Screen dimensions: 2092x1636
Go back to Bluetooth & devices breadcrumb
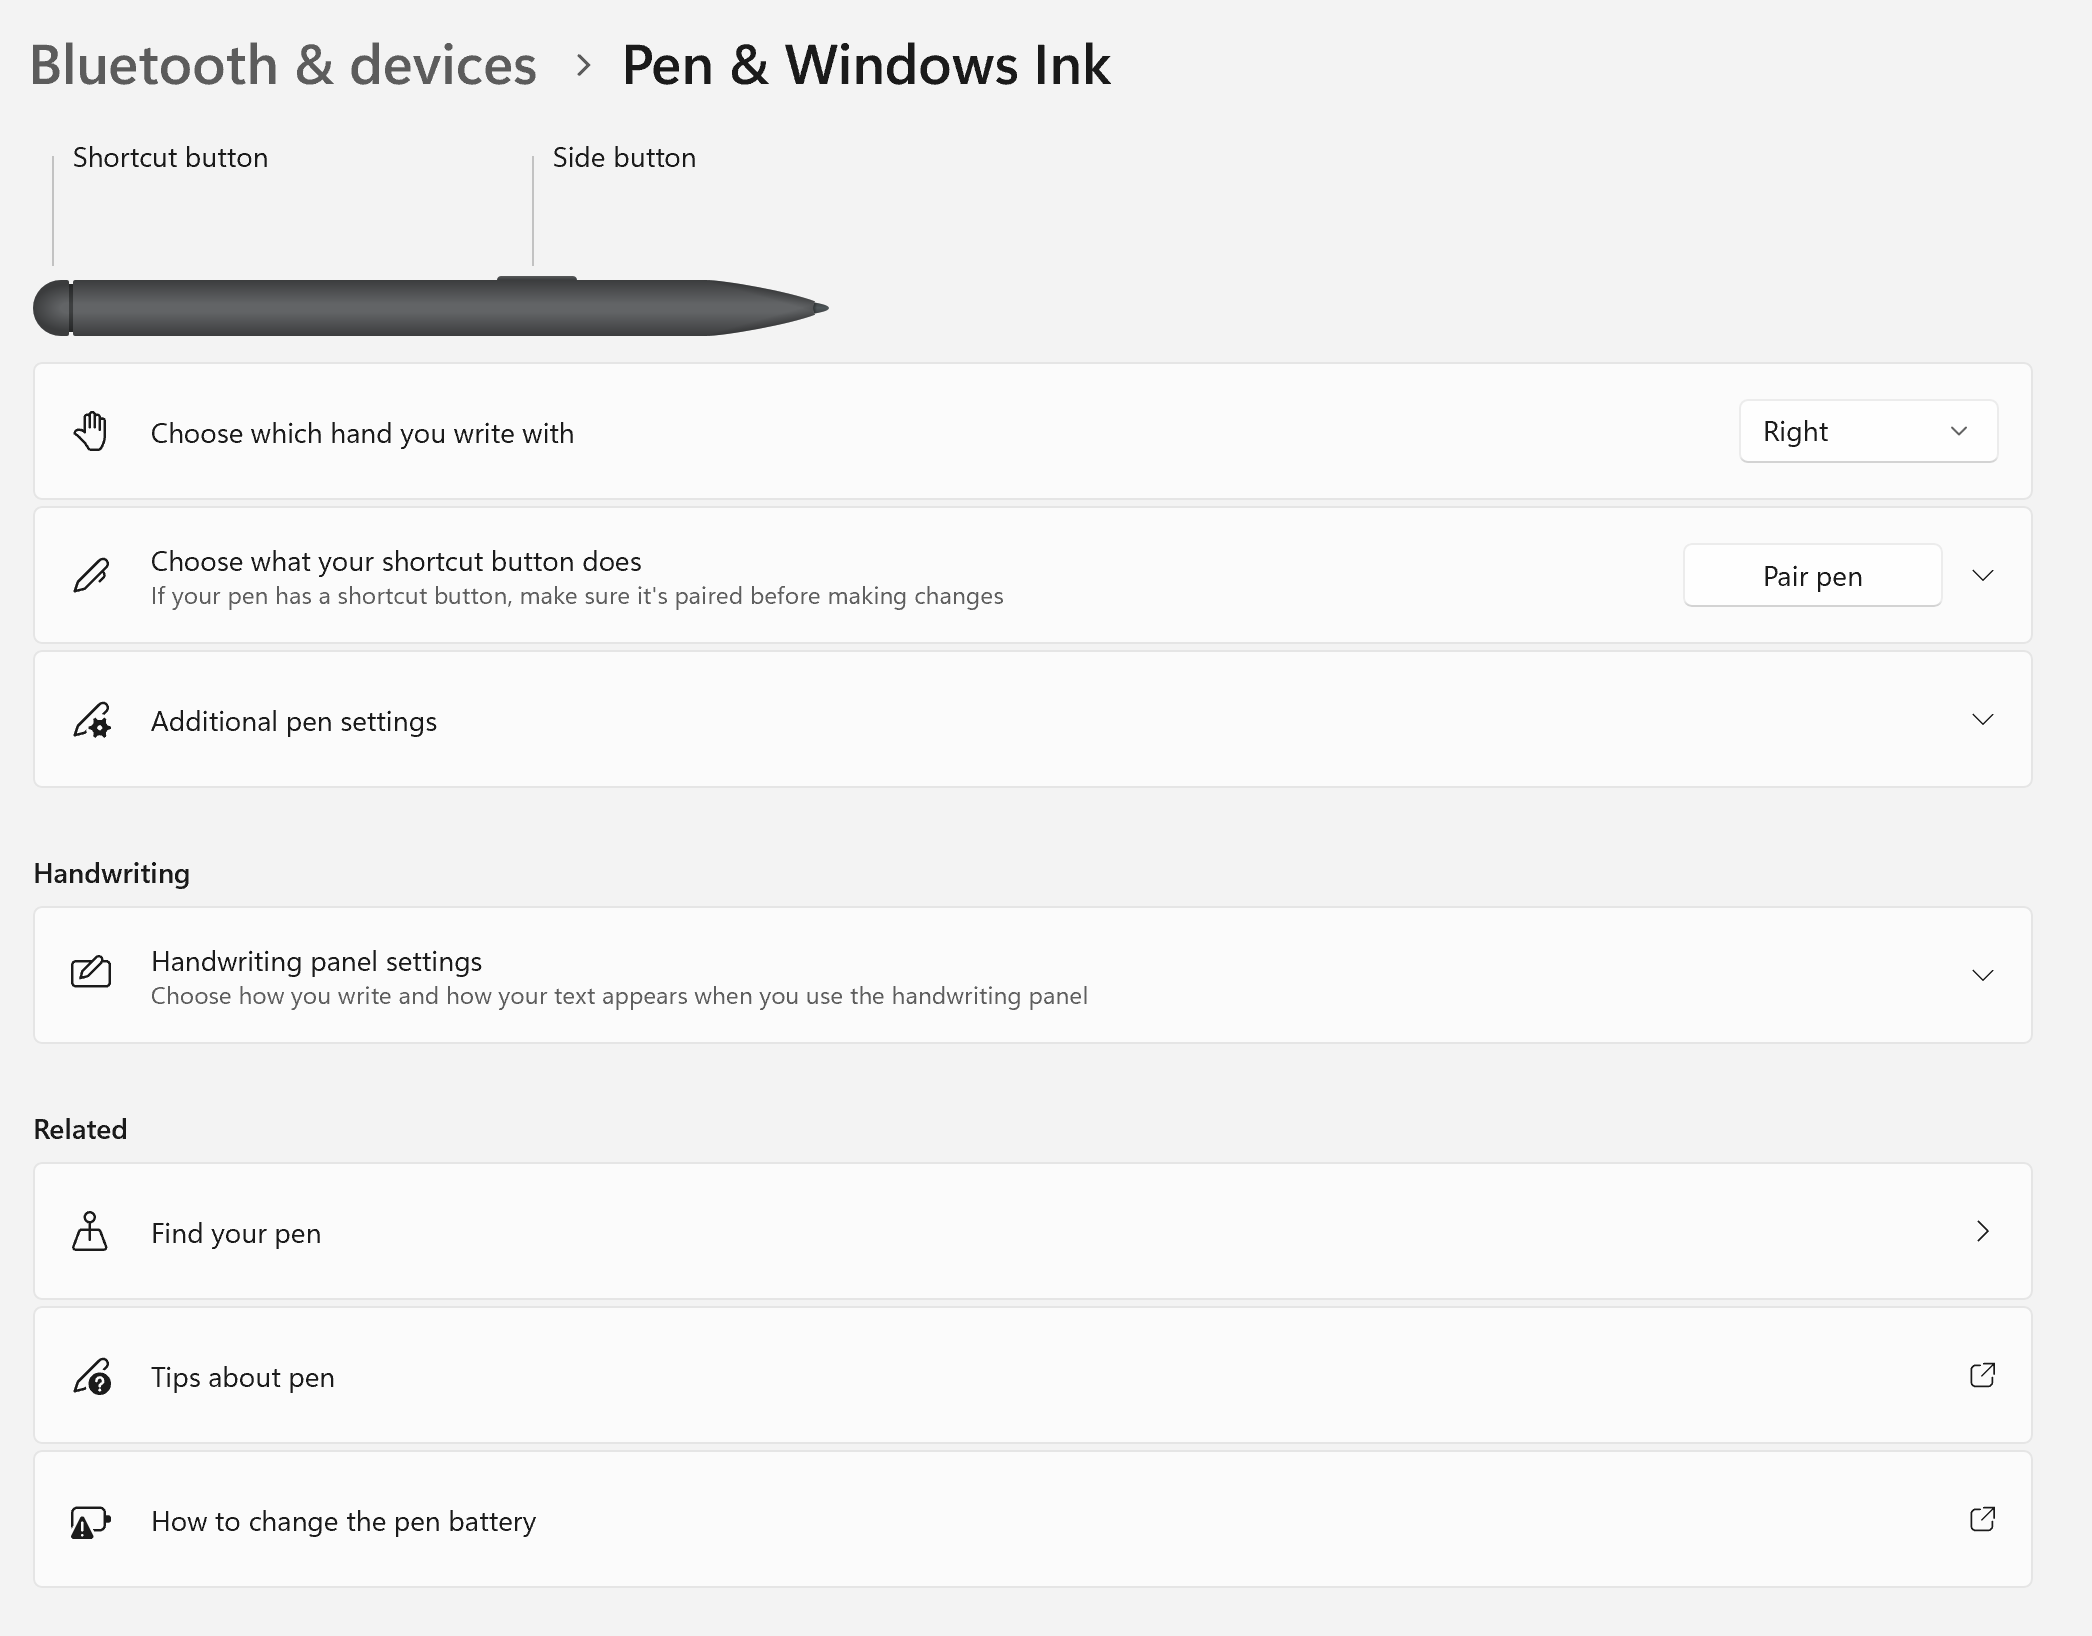pyautogui.click(x=283, y=65)
